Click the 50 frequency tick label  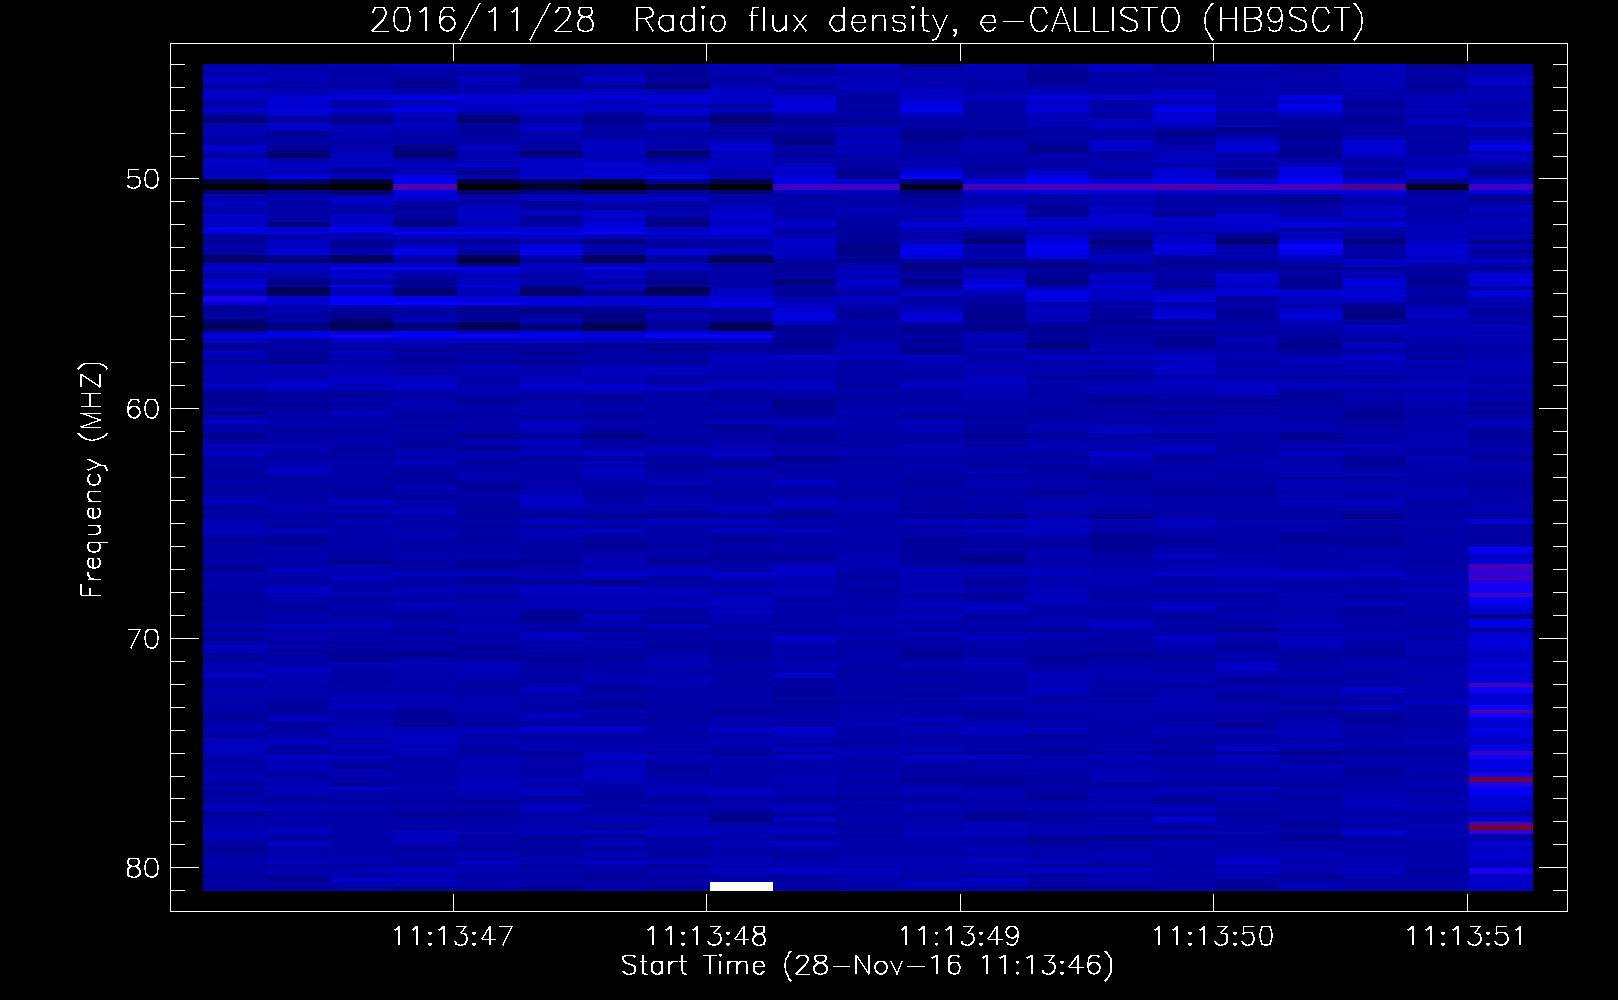click(143, 180)
